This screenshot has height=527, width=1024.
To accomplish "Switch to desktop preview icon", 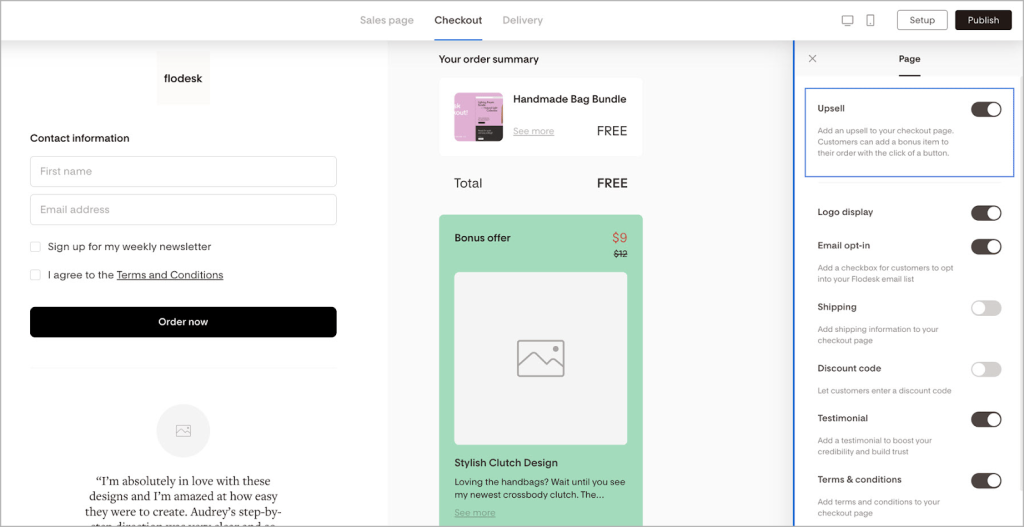I will [847, 20].
